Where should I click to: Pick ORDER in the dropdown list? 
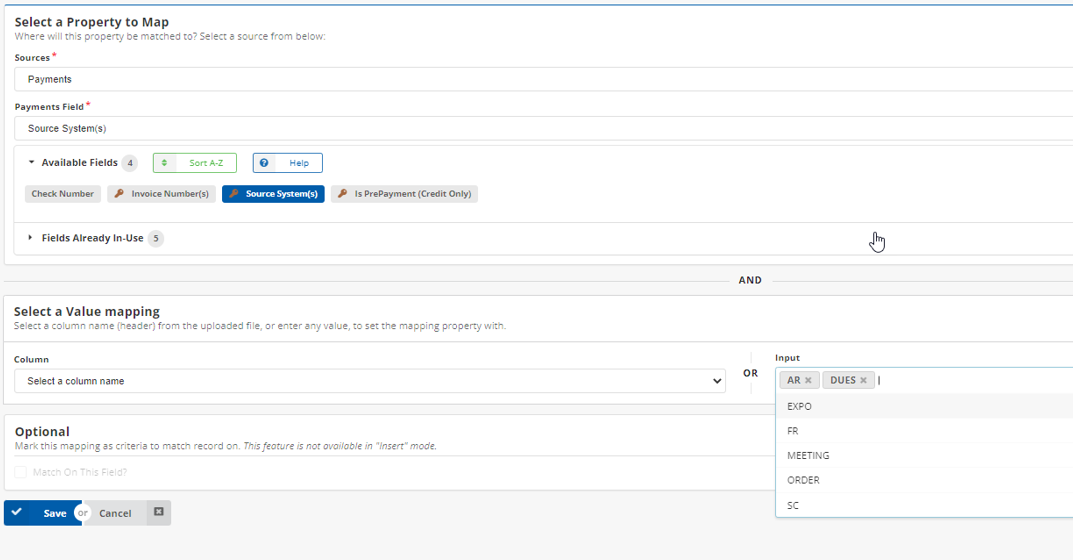803,480
